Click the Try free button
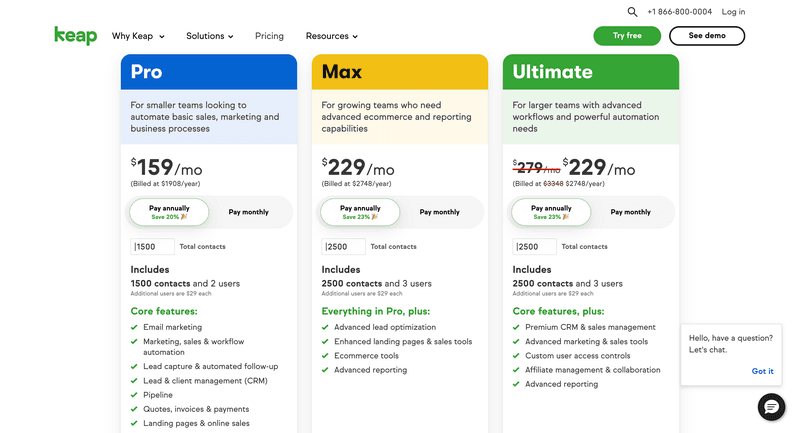 (627, 36)
